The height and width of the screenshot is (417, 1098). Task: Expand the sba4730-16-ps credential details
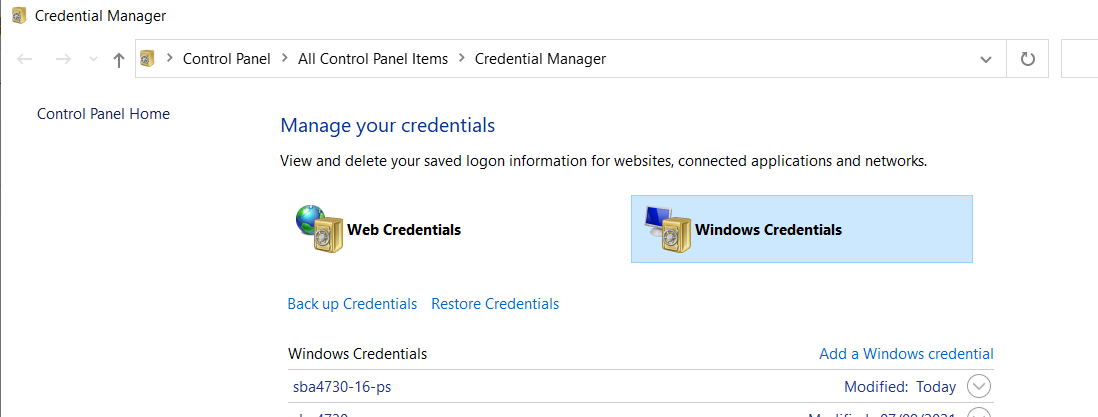coord(979,386)
